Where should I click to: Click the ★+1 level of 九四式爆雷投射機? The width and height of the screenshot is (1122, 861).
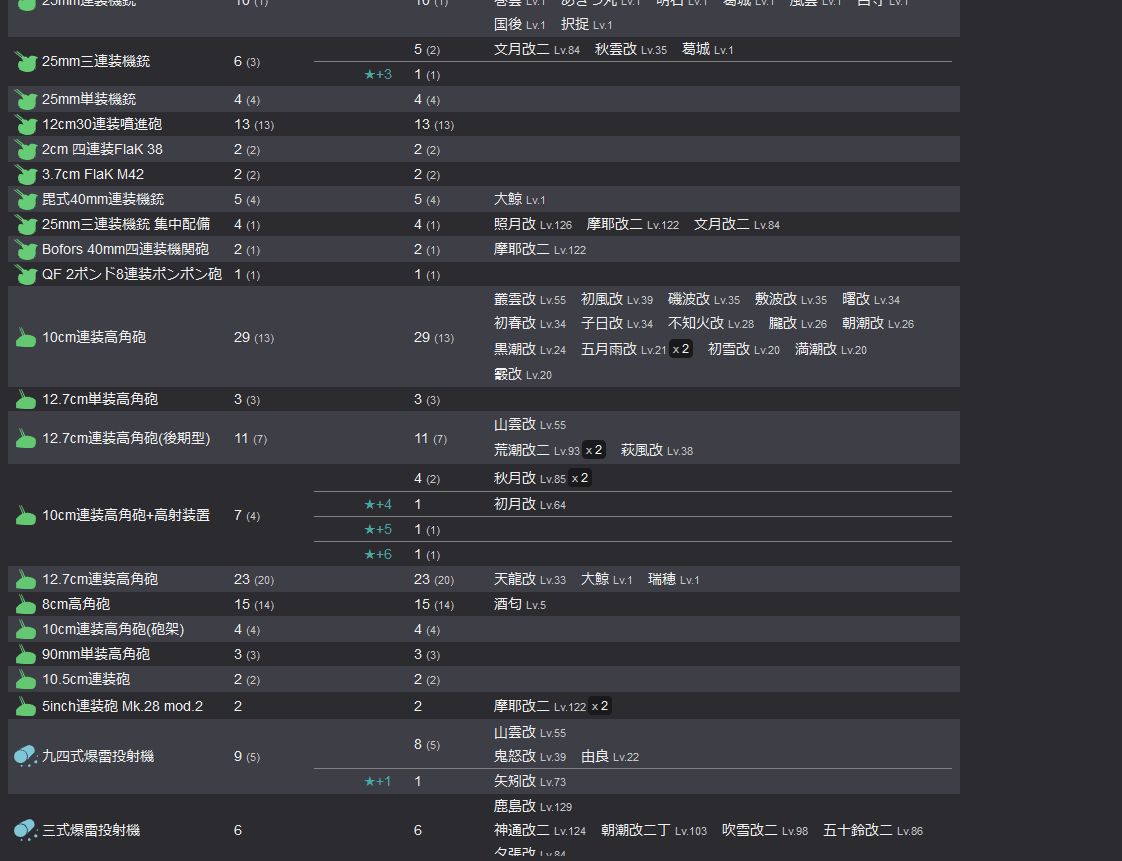point(378,782)
